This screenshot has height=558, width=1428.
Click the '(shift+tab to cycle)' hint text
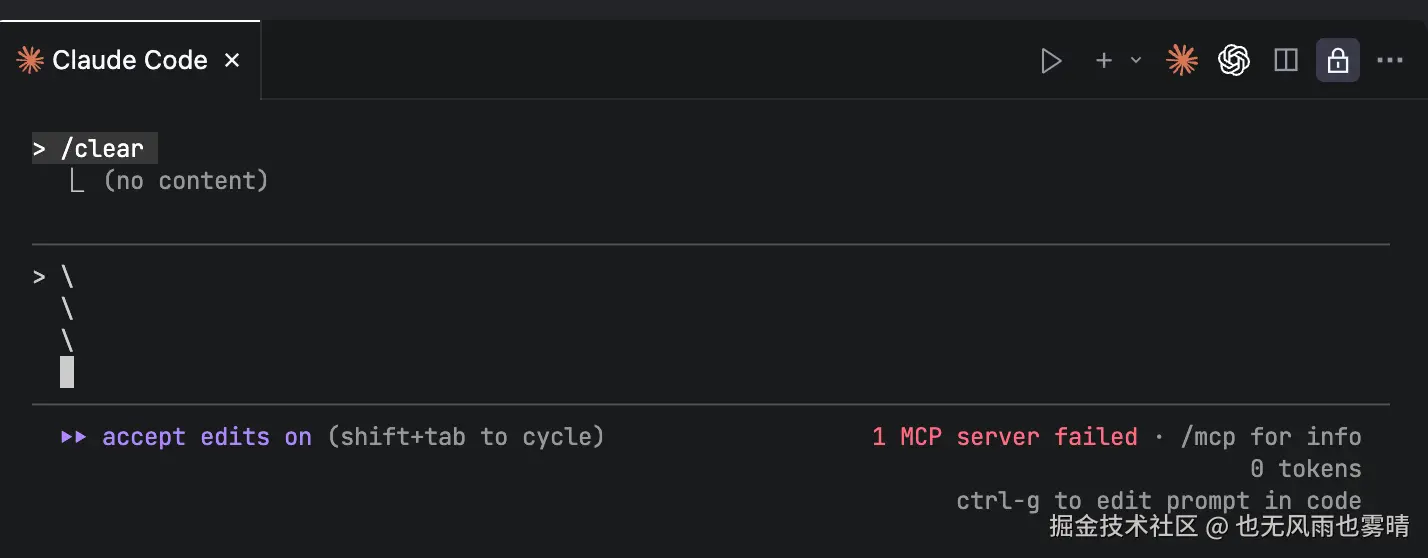coord(466,437)
